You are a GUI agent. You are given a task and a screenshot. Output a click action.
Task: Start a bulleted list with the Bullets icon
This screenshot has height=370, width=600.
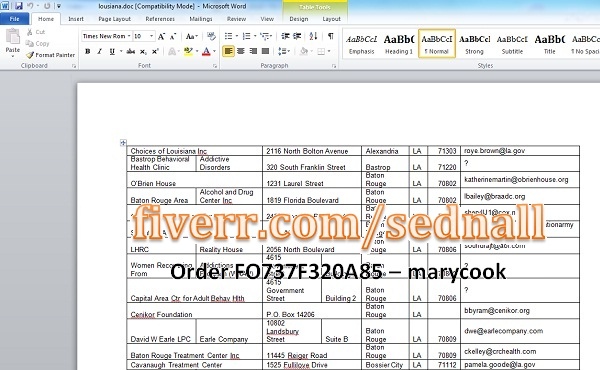(x=228, y=36)
